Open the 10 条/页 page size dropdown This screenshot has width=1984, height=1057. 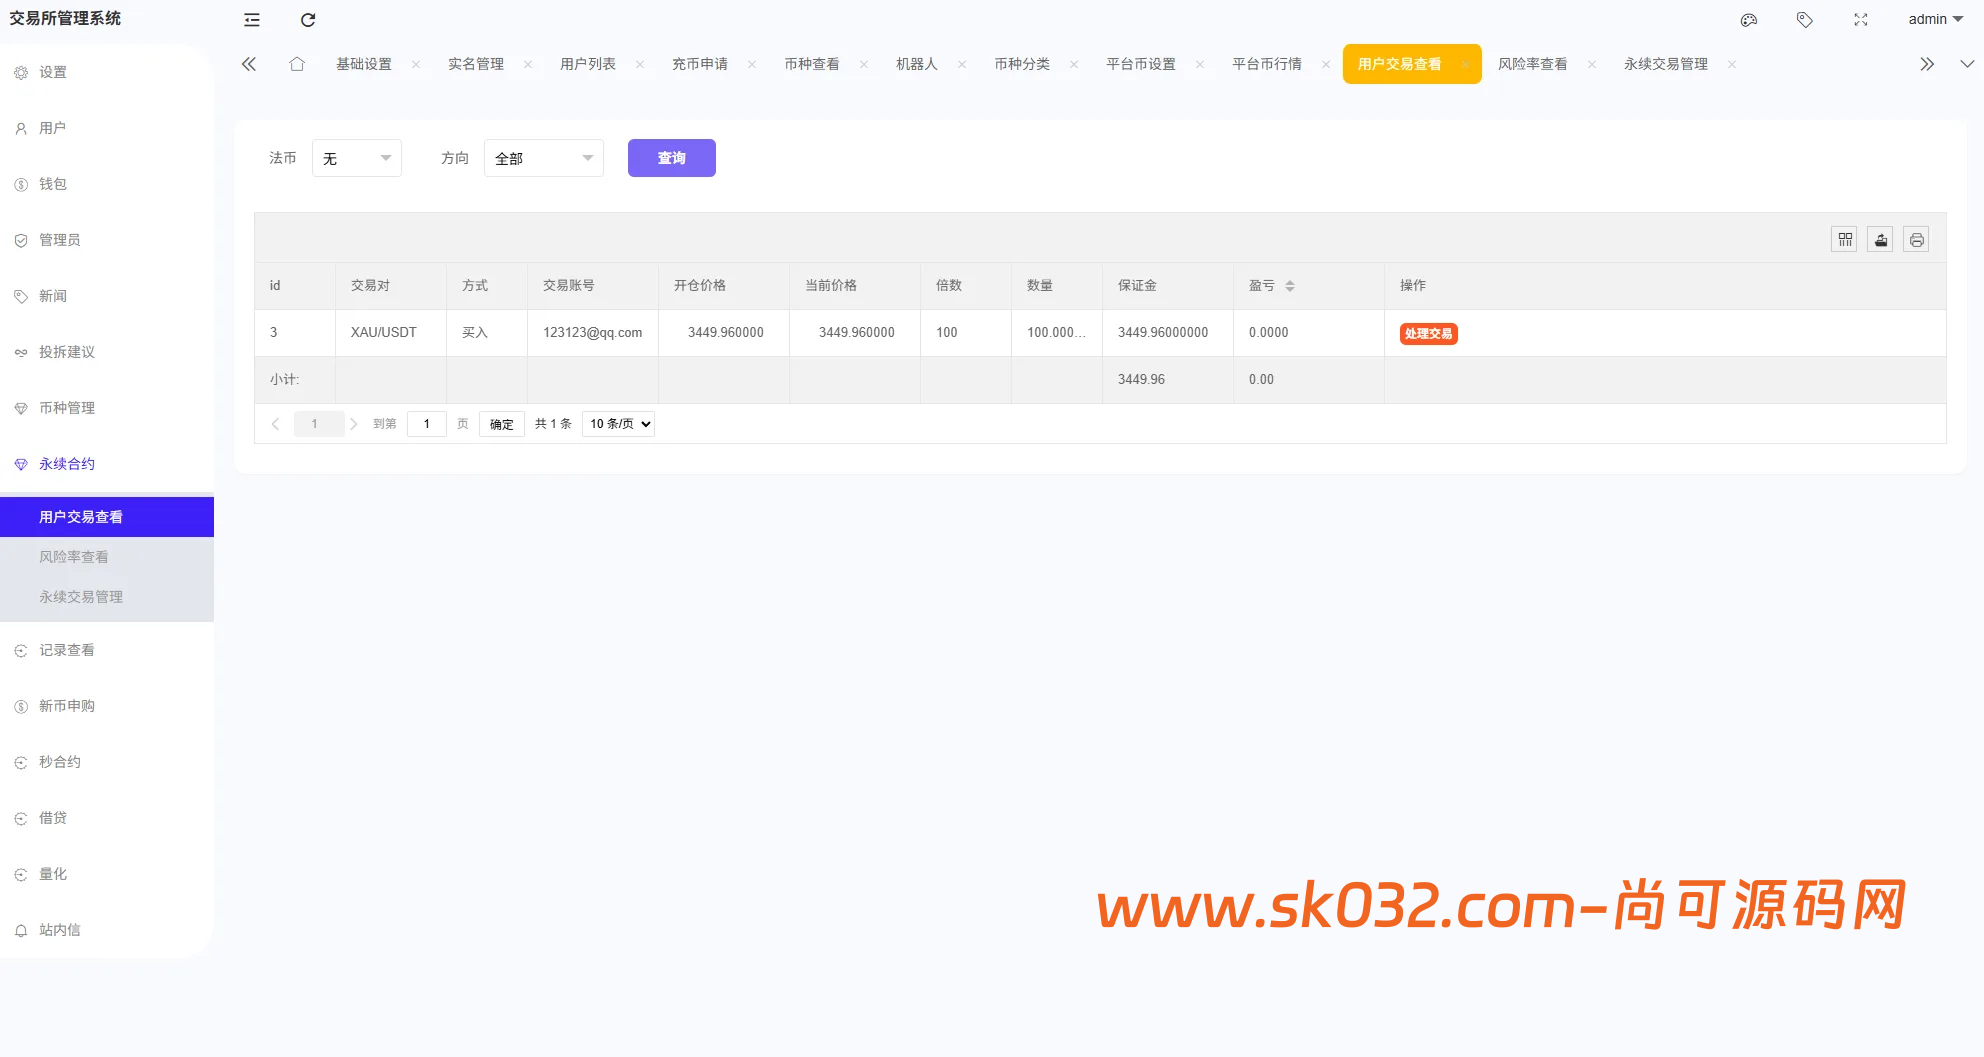point(619,424)
